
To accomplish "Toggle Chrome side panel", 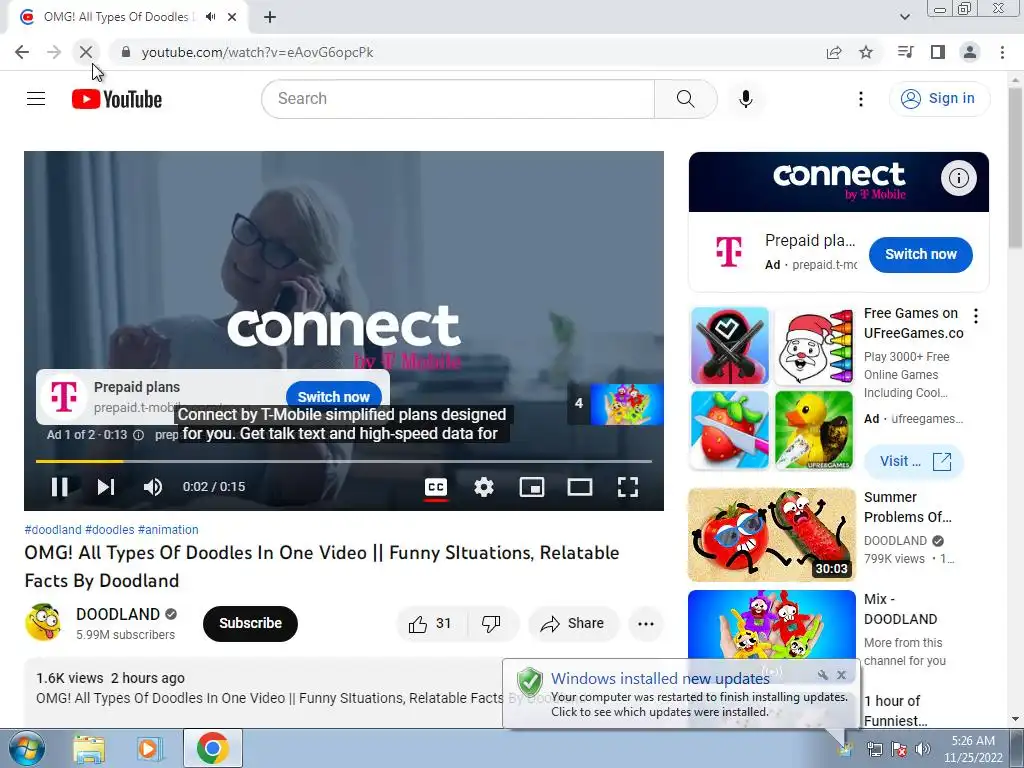I will point(938,52).
